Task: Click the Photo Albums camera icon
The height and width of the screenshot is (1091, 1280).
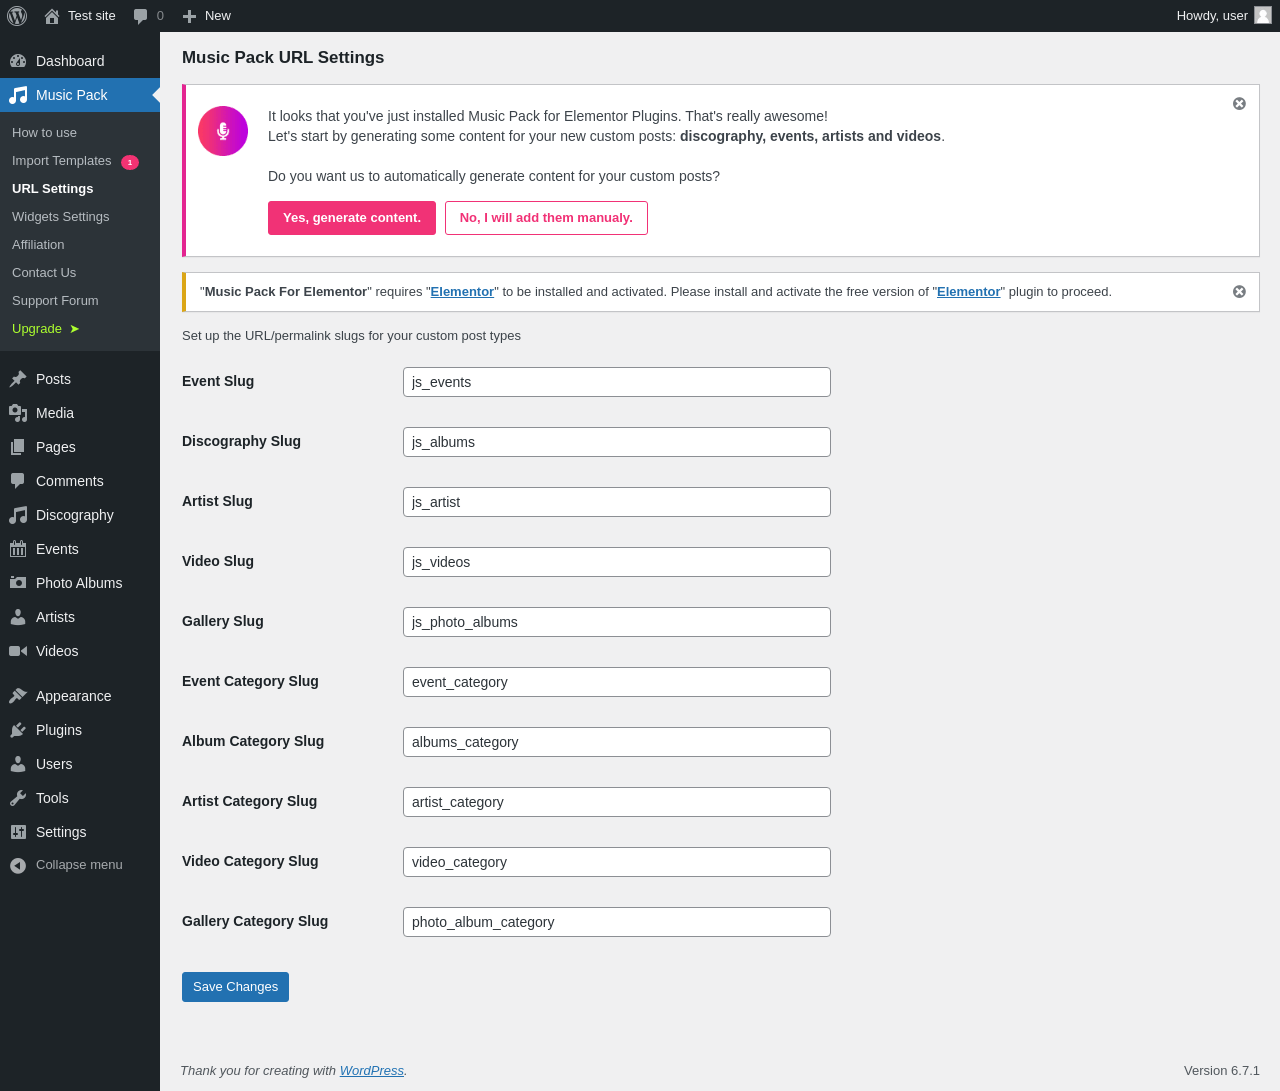Action: click(18, 583)
